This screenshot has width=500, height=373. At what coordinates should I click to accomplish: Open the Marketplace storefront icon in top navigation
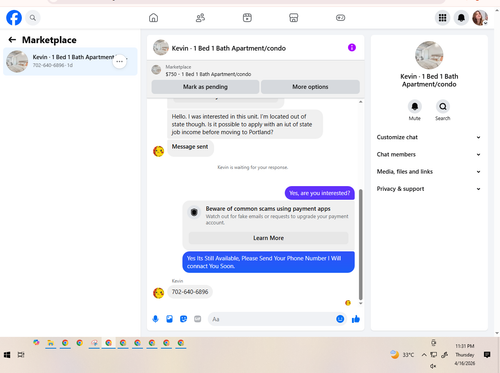tap(294, 18)
